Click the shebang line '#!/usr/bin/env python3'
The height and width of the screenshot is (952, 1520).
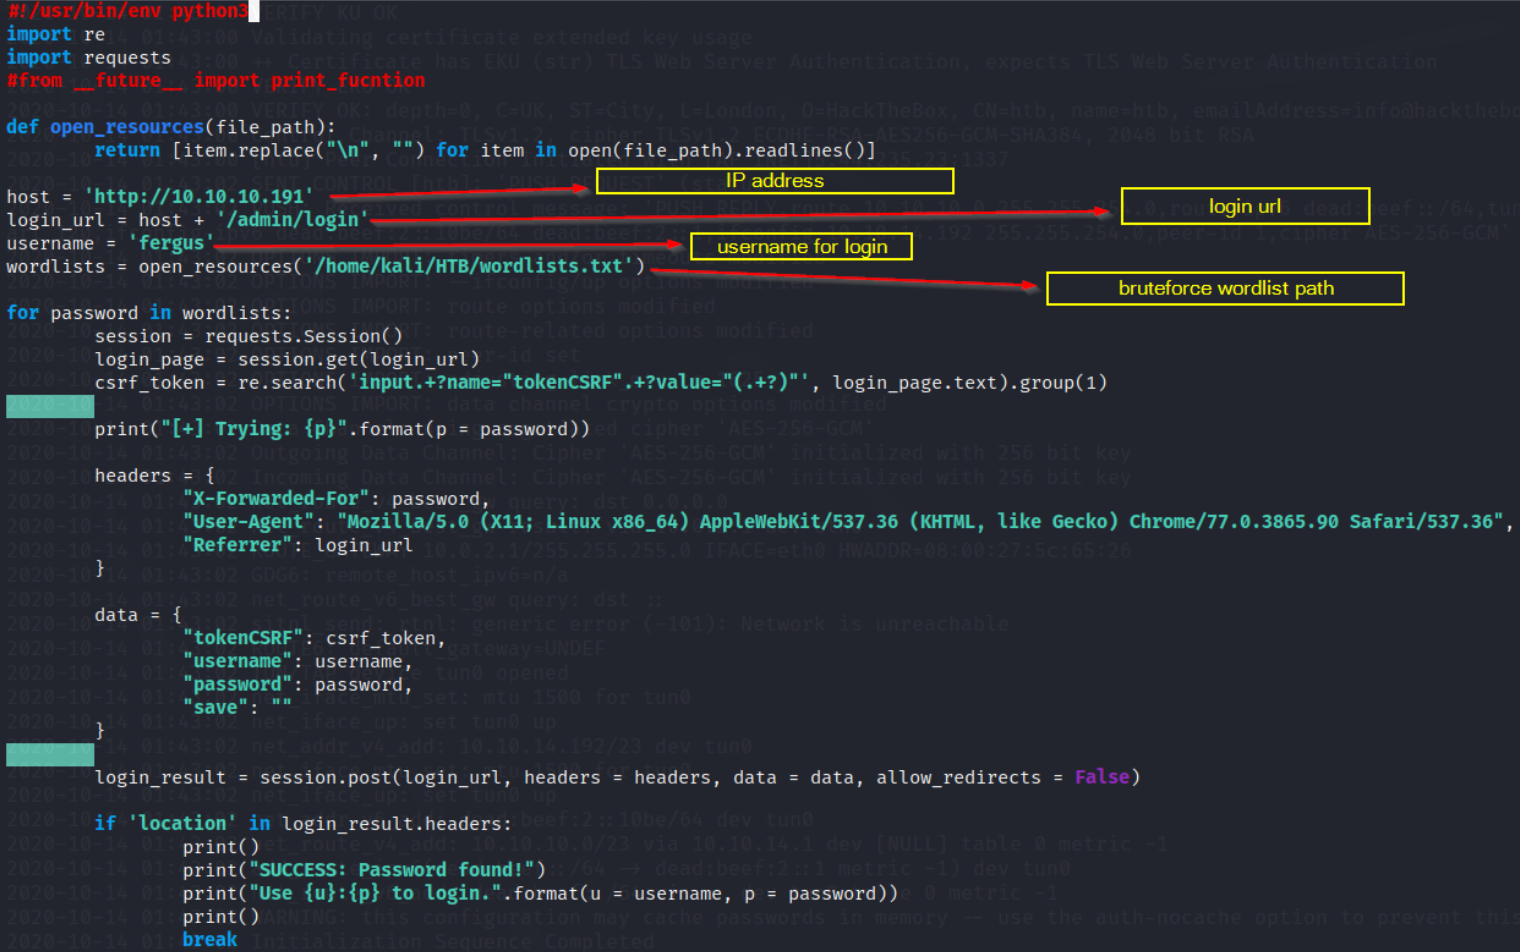pos(127,11)
